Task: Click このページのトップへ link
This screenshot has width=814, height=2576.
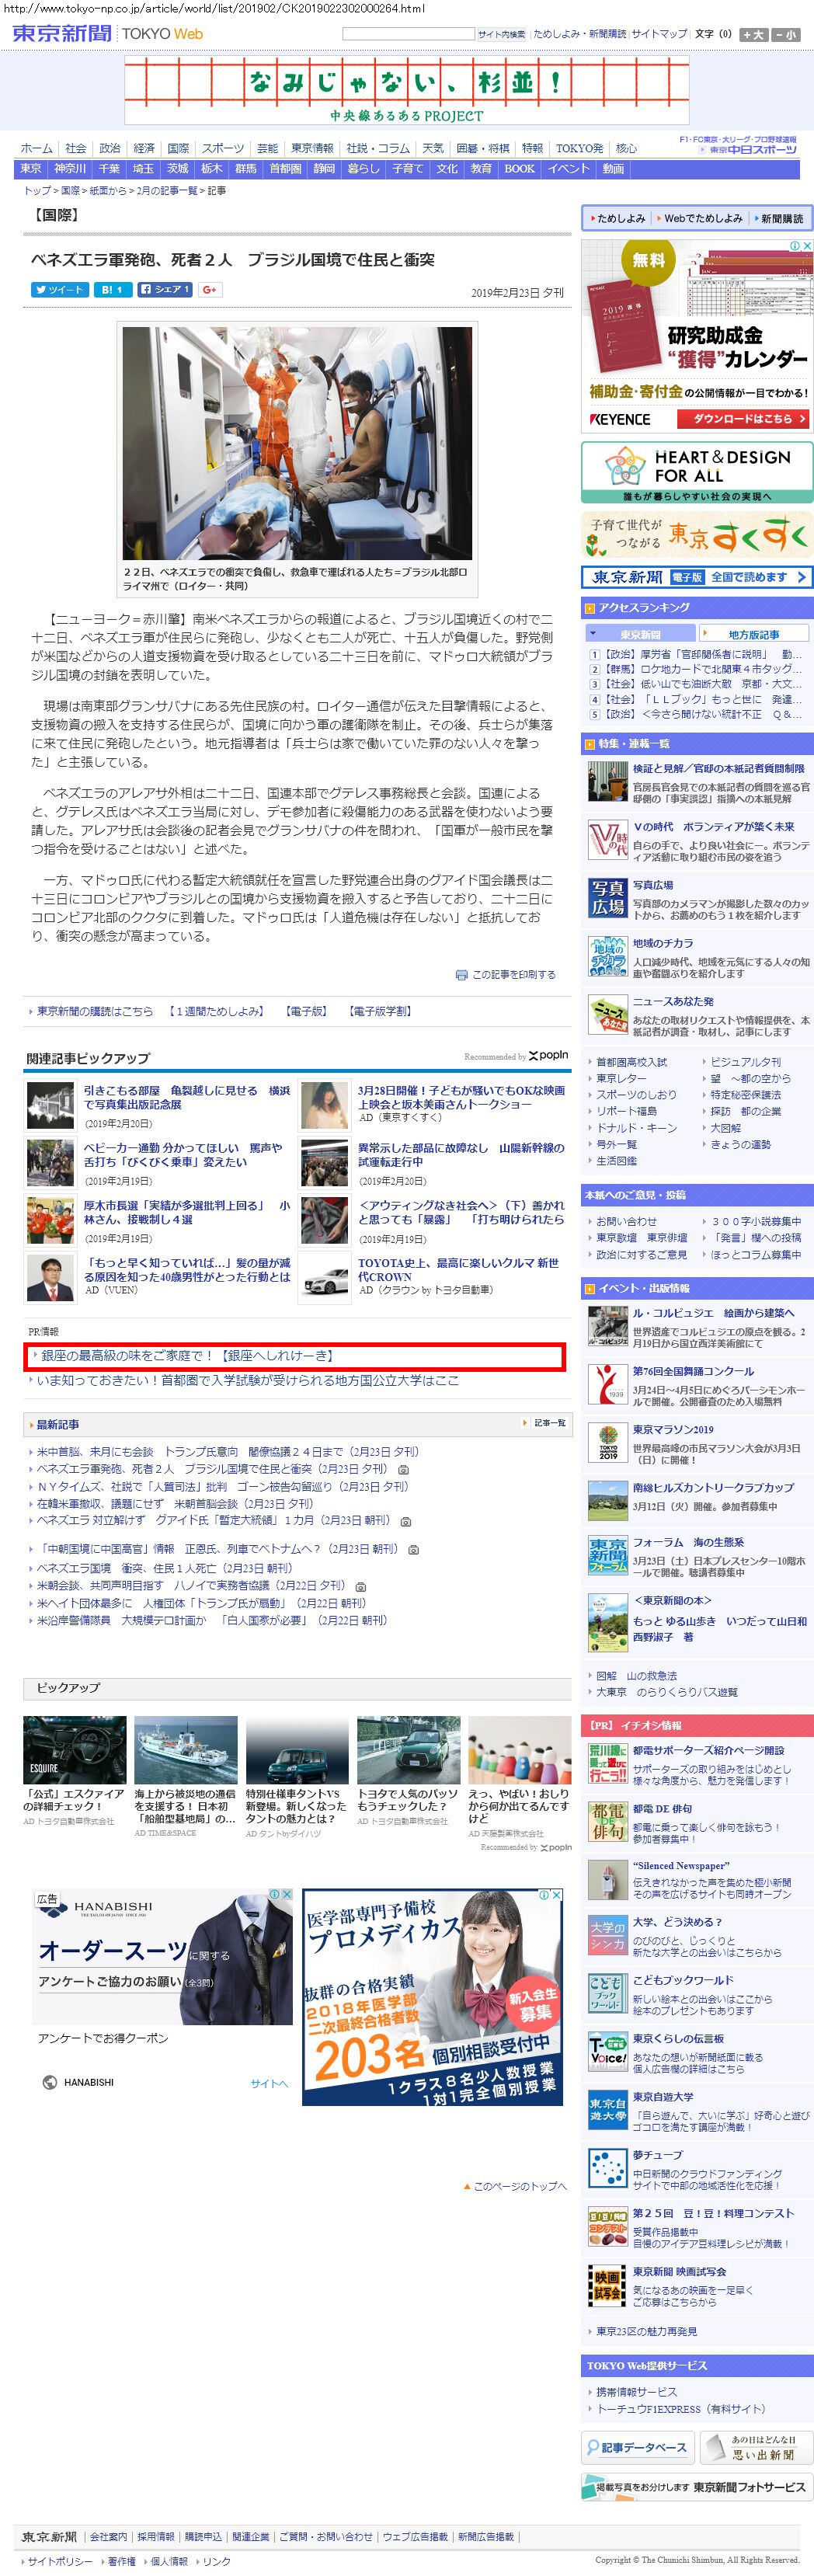Action: pos(519,2186)
